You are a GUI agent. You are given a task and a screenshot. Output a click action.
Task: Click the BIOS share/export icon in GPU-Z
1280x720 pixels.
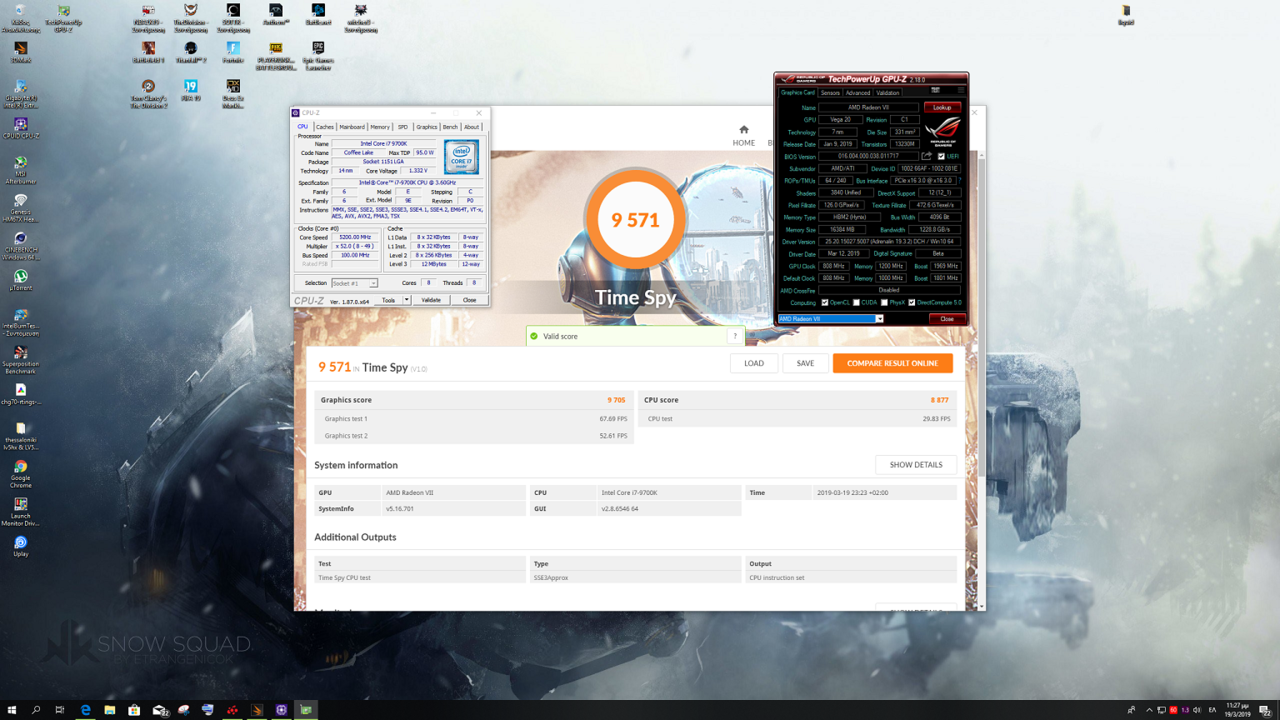[927, 156]
